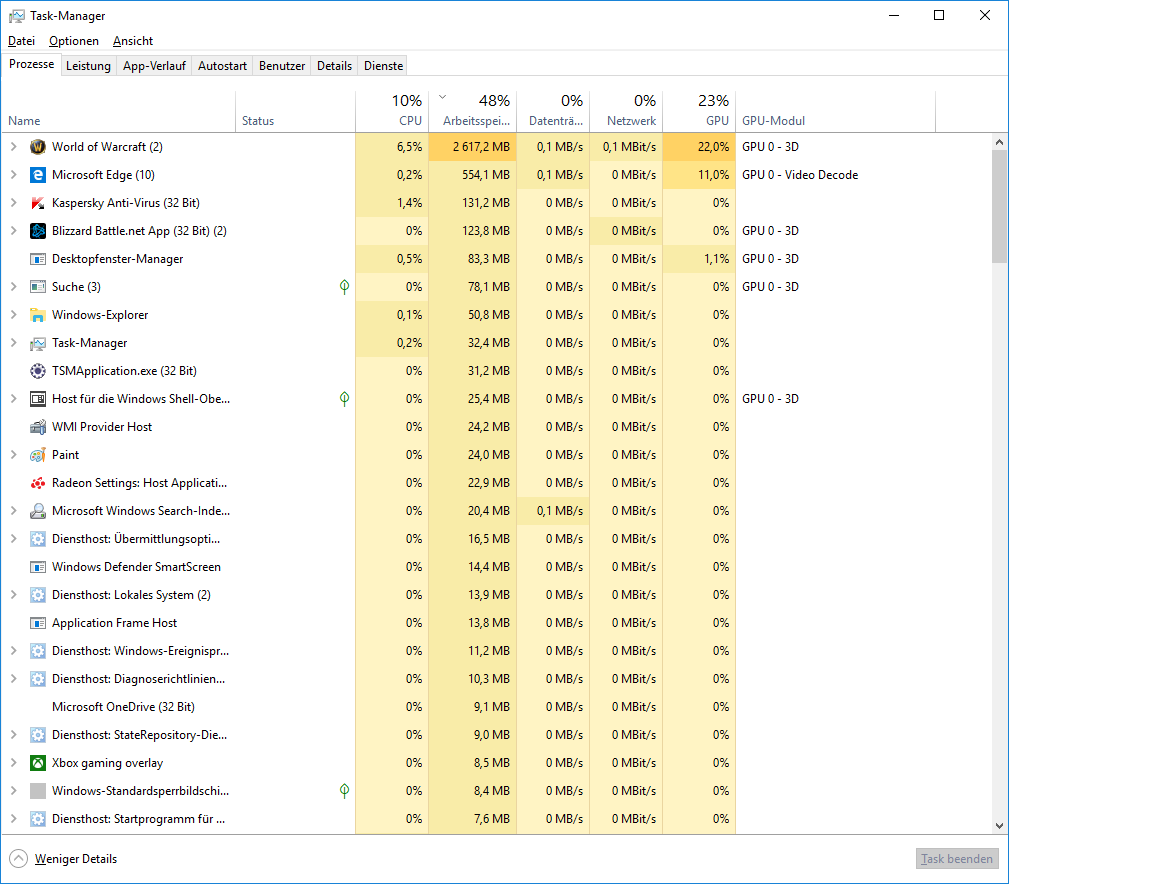Open the Ansicht menu
The height and width of the screenshot is (884, 1152).
tap(133, 41)
